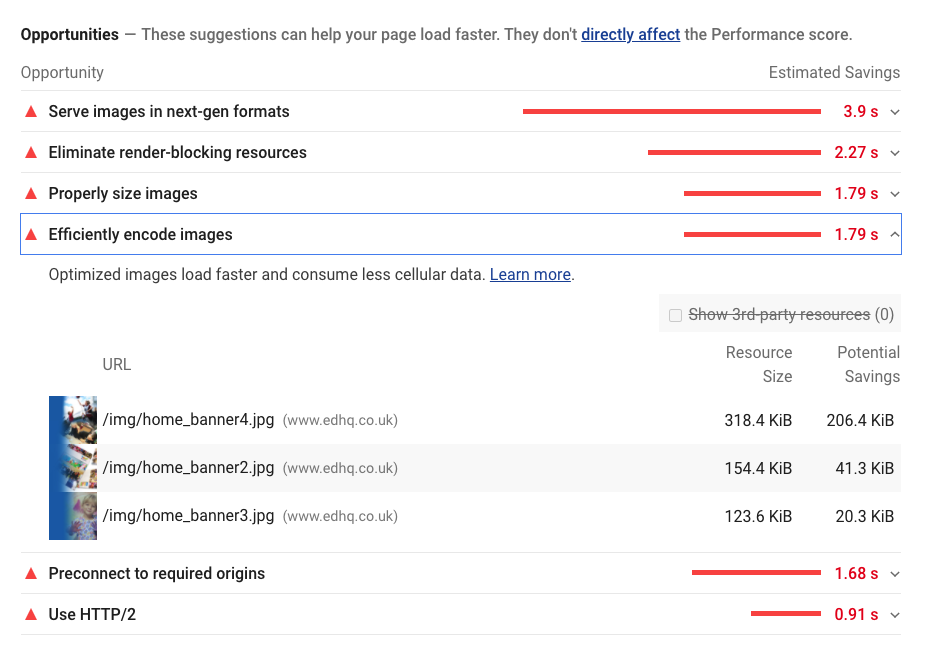Click the home_banner4.jpg thumbnail image
Screen dimensions: 927x659
click(x=73, y=420)
